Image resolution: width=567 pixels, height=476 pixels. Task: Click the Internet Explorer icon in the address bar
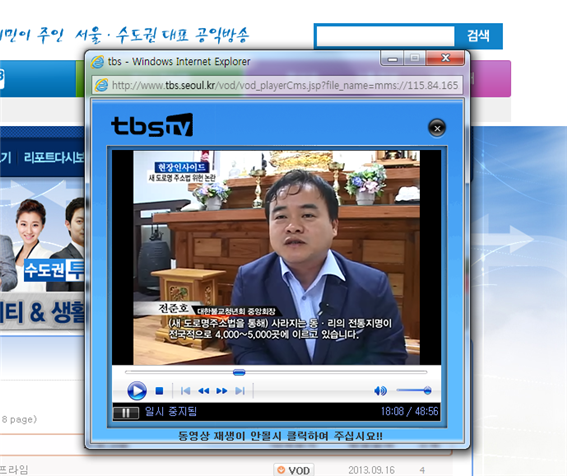pos(101,85)
